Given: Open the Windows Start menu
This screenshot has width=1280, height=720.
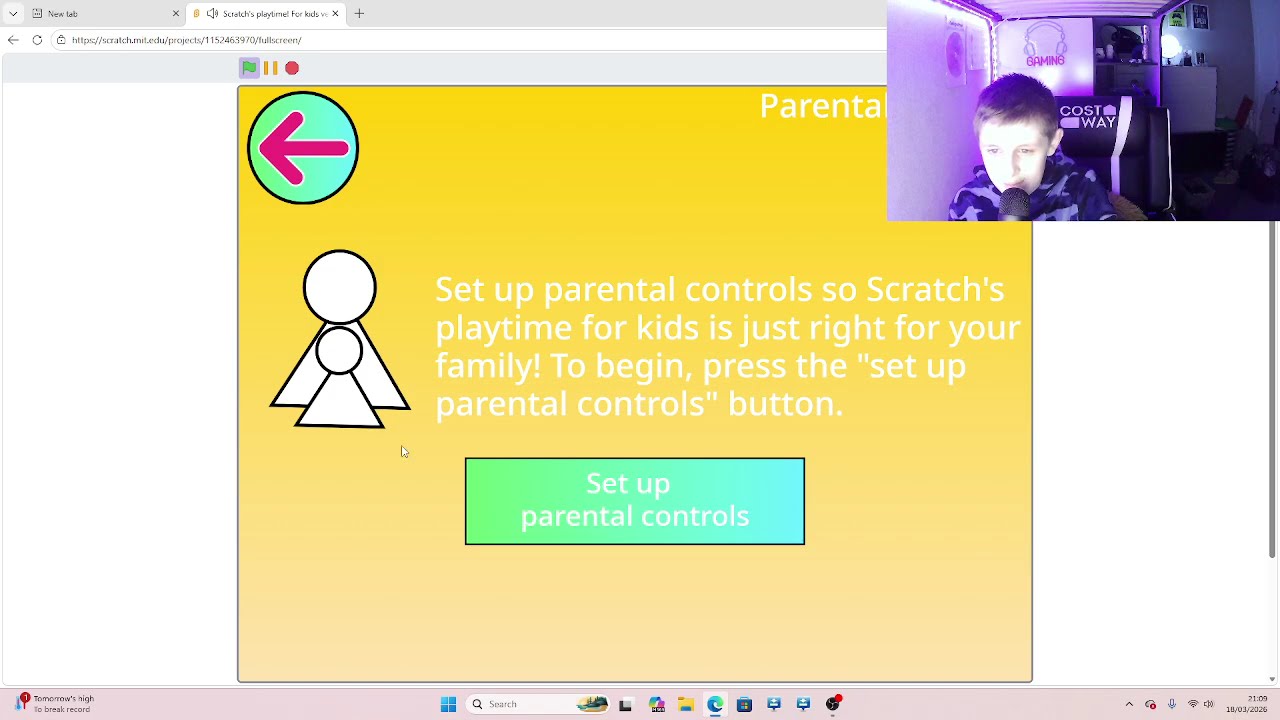Looking at the screenshot, I should pos(448,704).
